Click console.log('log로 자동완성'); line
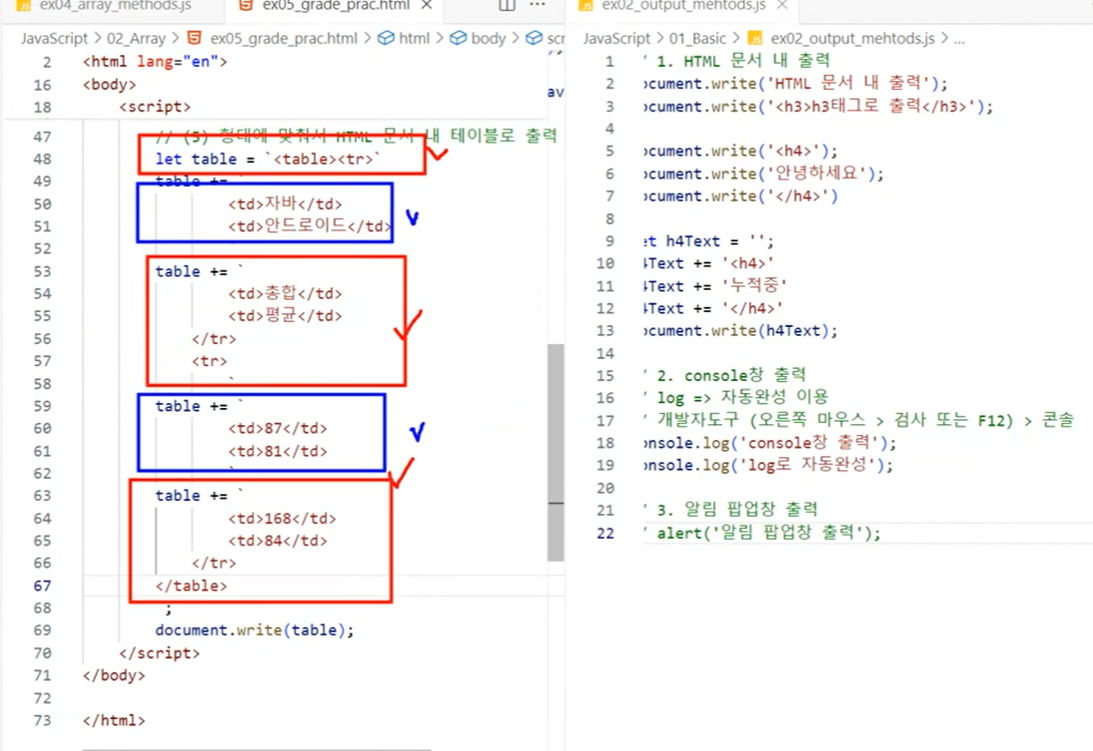 [x=769, y=465]
